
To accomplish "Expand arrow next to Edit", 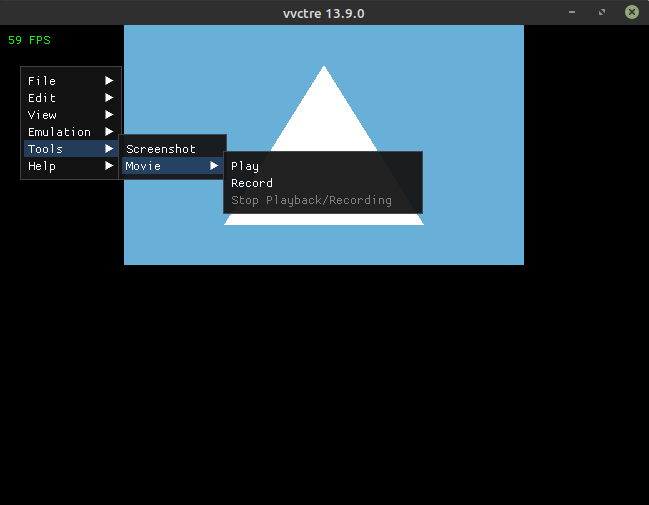I will (109, 97).
